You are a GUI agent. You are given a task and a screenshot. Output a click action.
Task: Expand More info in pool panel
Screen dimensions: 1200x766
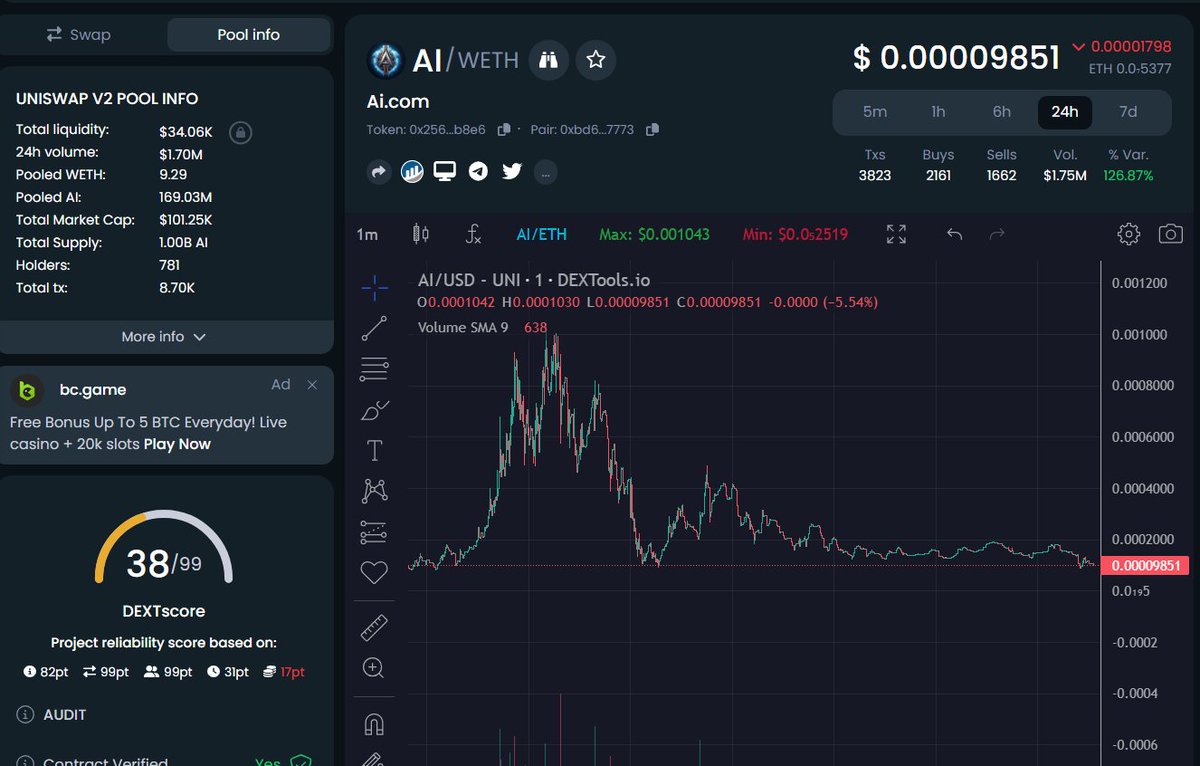pyautogui.click(x=165, y=337)
